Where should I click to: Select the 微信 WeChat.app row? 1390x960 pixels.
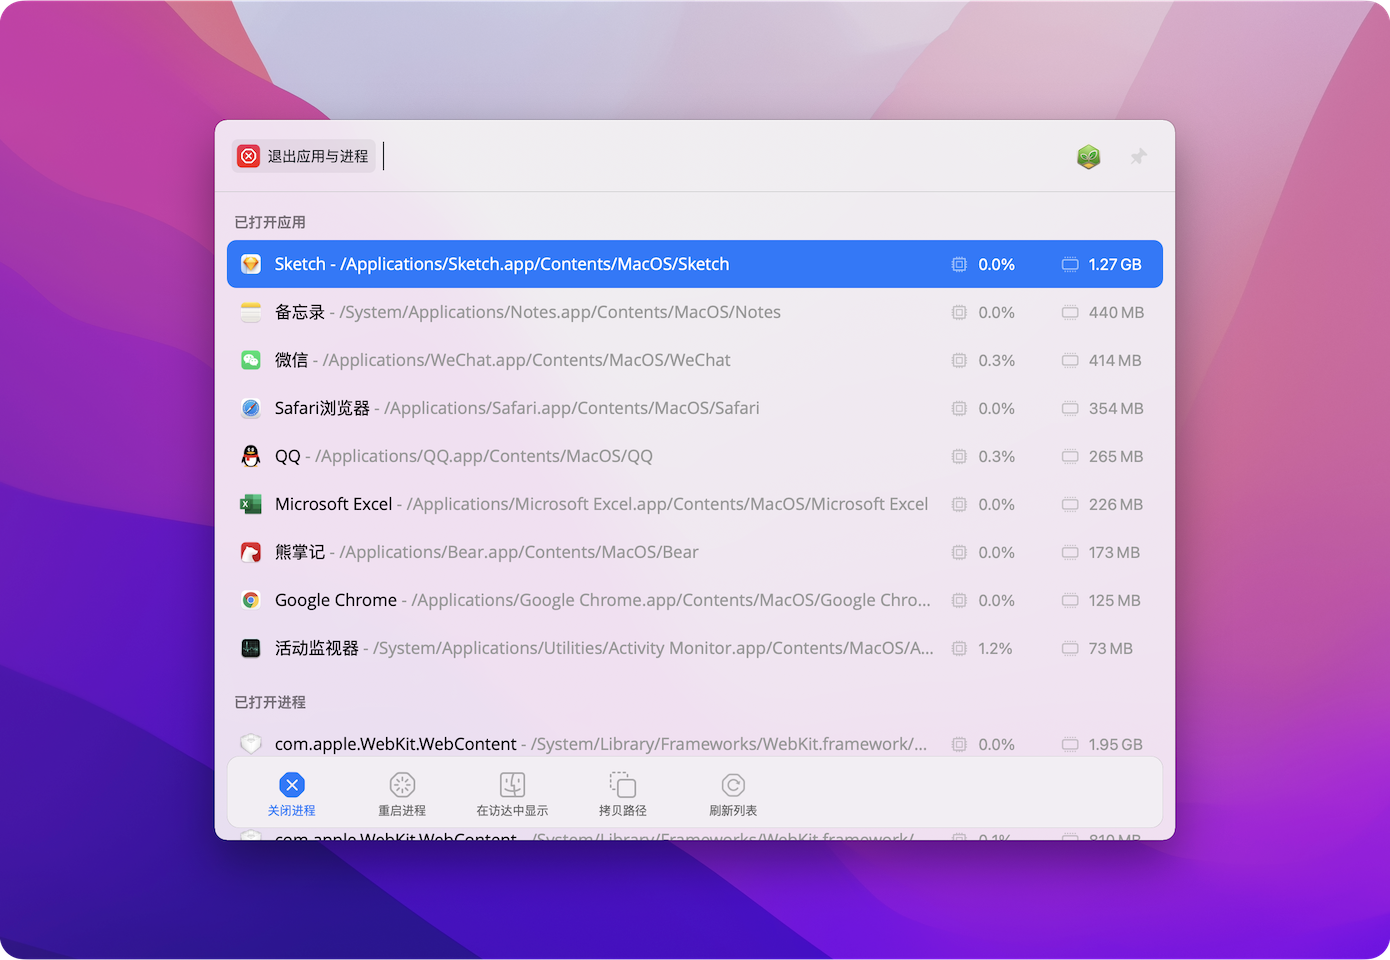click(695, 360)
